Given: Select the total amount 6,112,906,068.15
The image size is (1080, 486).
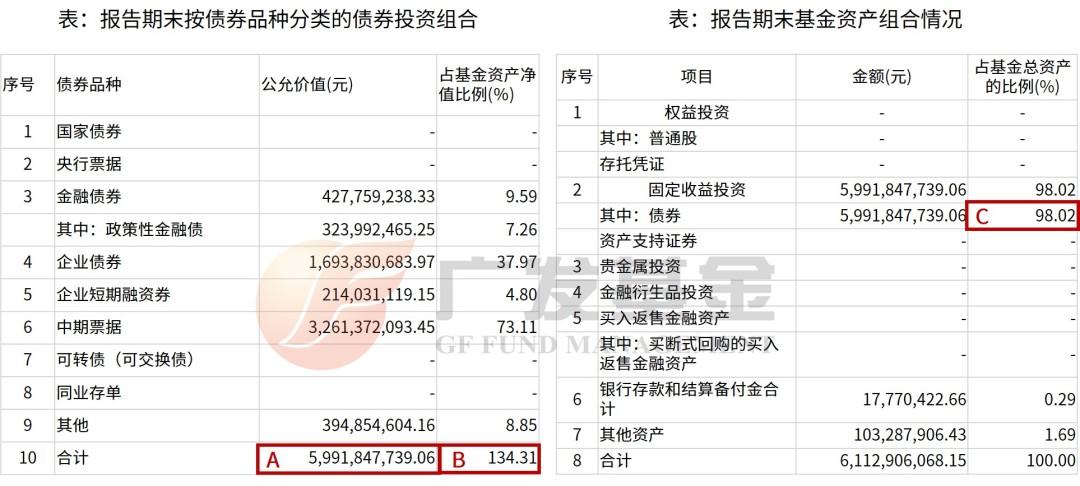Looking at the screenshot, I should 889,461.
